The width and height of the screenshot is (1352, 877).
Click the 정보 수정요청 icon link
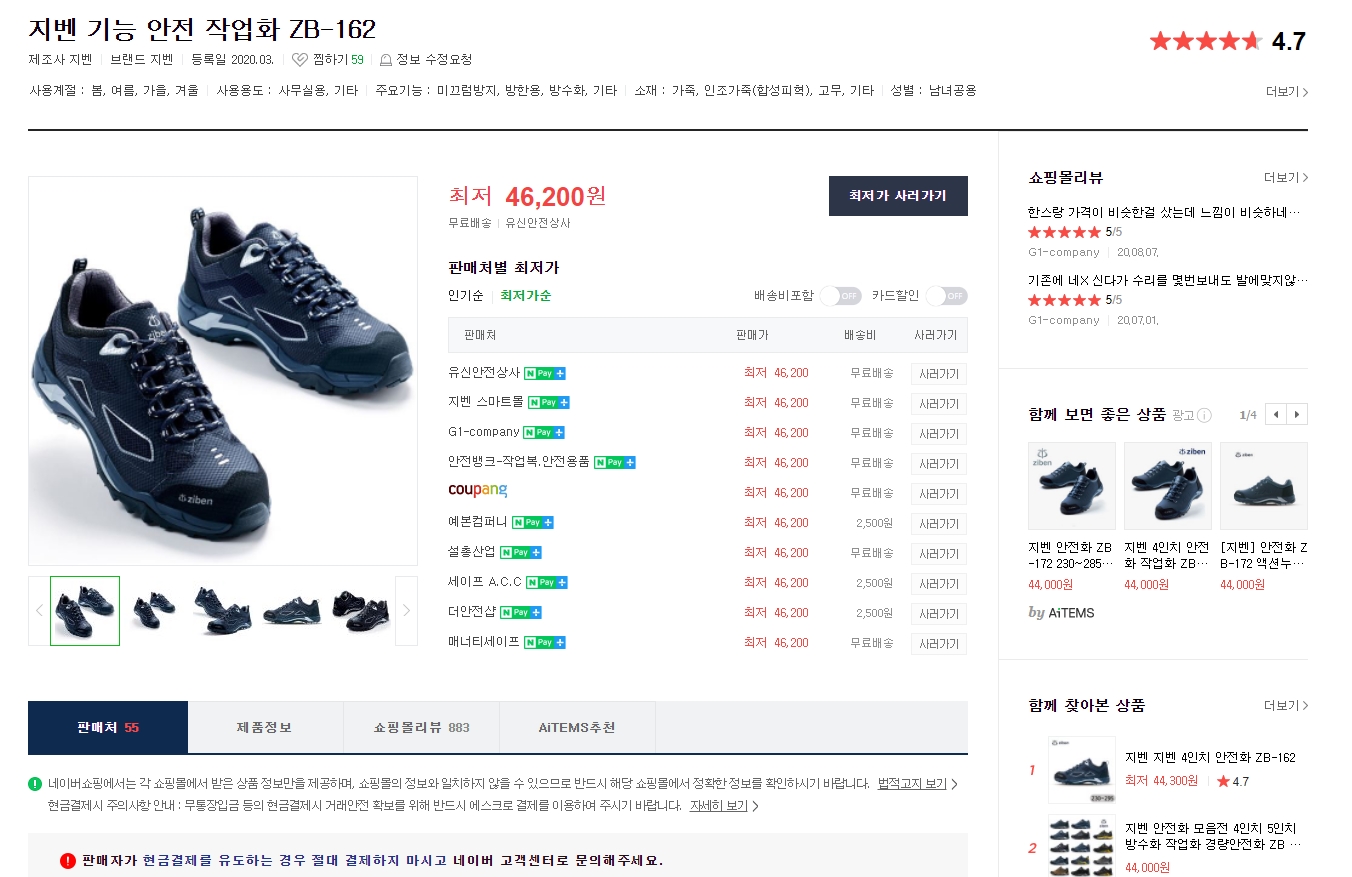386,60
